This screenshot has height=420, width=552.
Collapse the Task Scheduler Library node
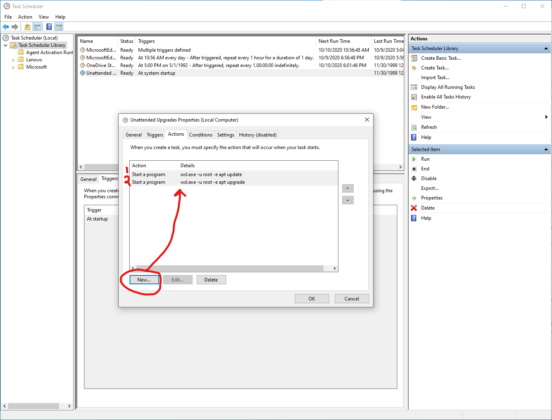click(6, 45)
